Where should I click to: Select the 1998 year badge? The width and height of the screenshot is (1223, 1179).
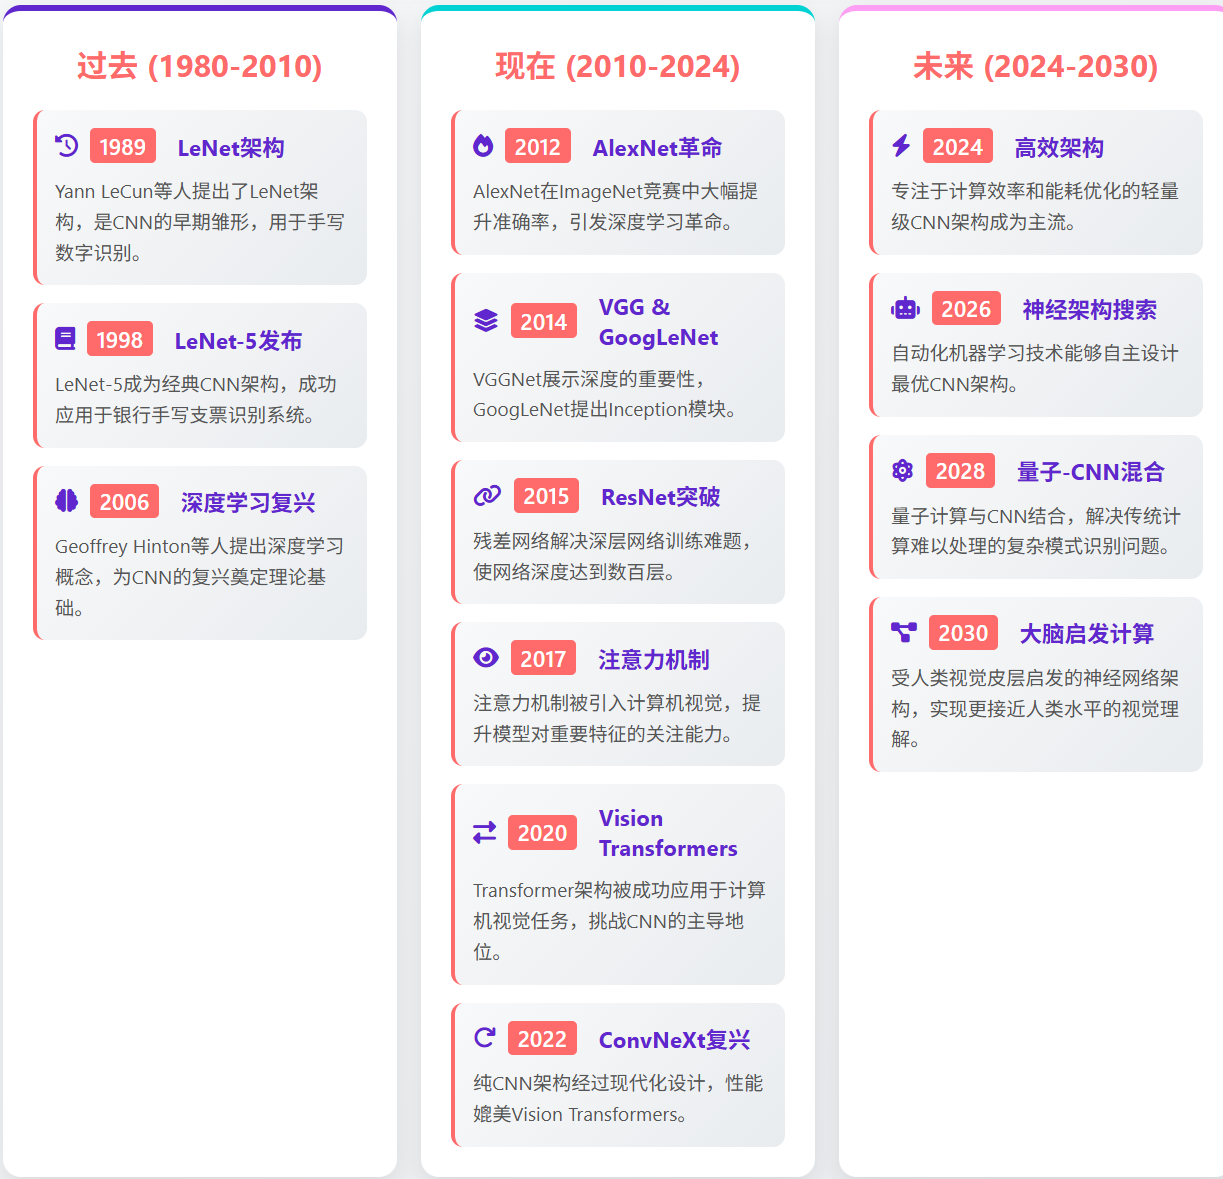click(x=120, y=339)
